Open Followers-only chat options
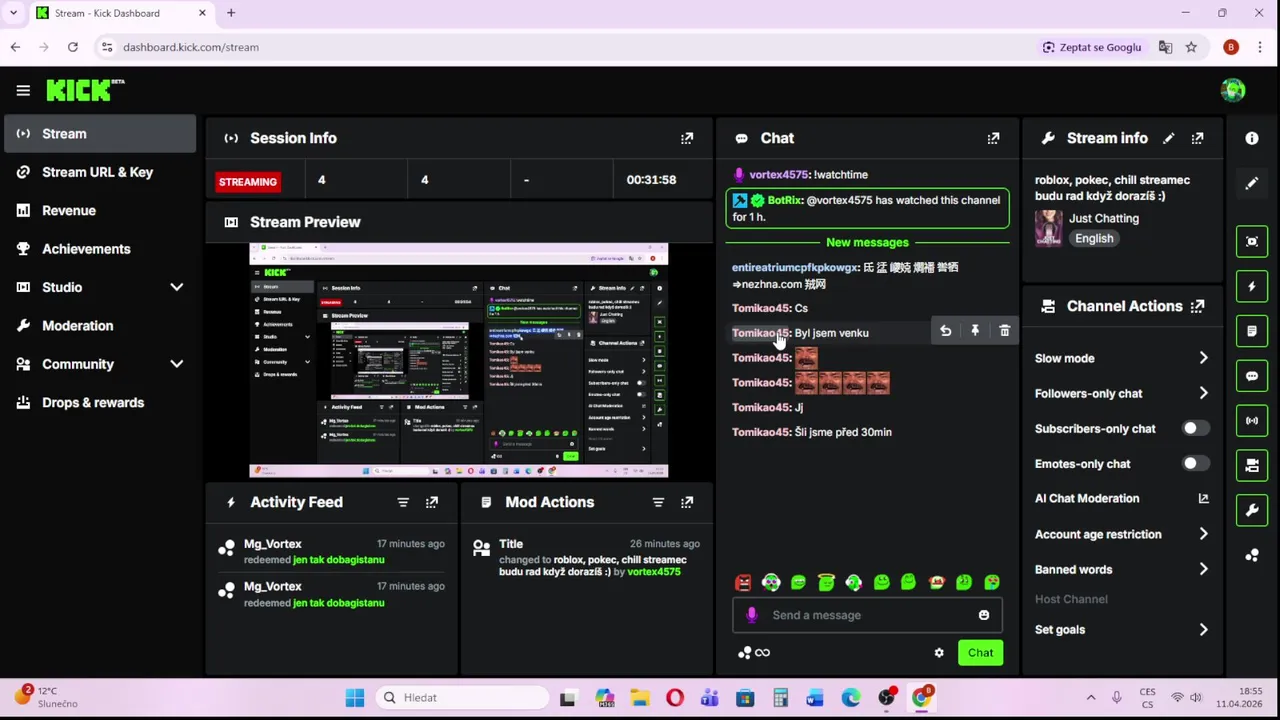The width and height of the screenshot is (1280, 720). pos(1122,393)
